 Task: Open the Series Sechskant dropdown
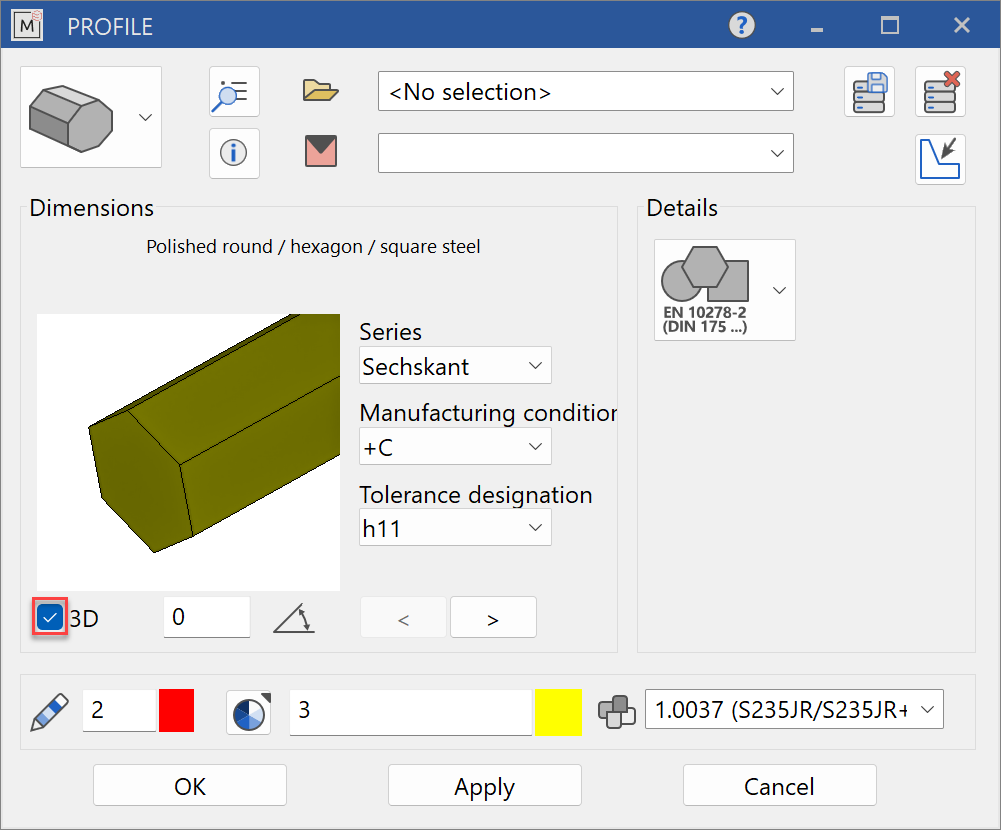455,365
